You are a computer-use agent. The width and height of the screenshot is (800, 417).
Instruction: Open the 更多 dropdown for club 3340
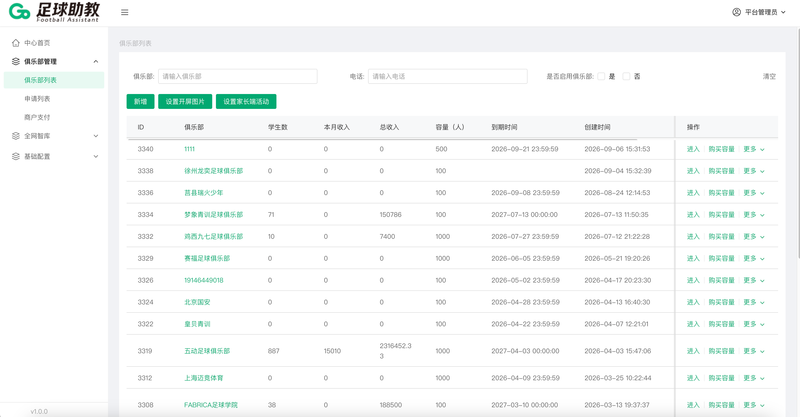tap(754, 149)
